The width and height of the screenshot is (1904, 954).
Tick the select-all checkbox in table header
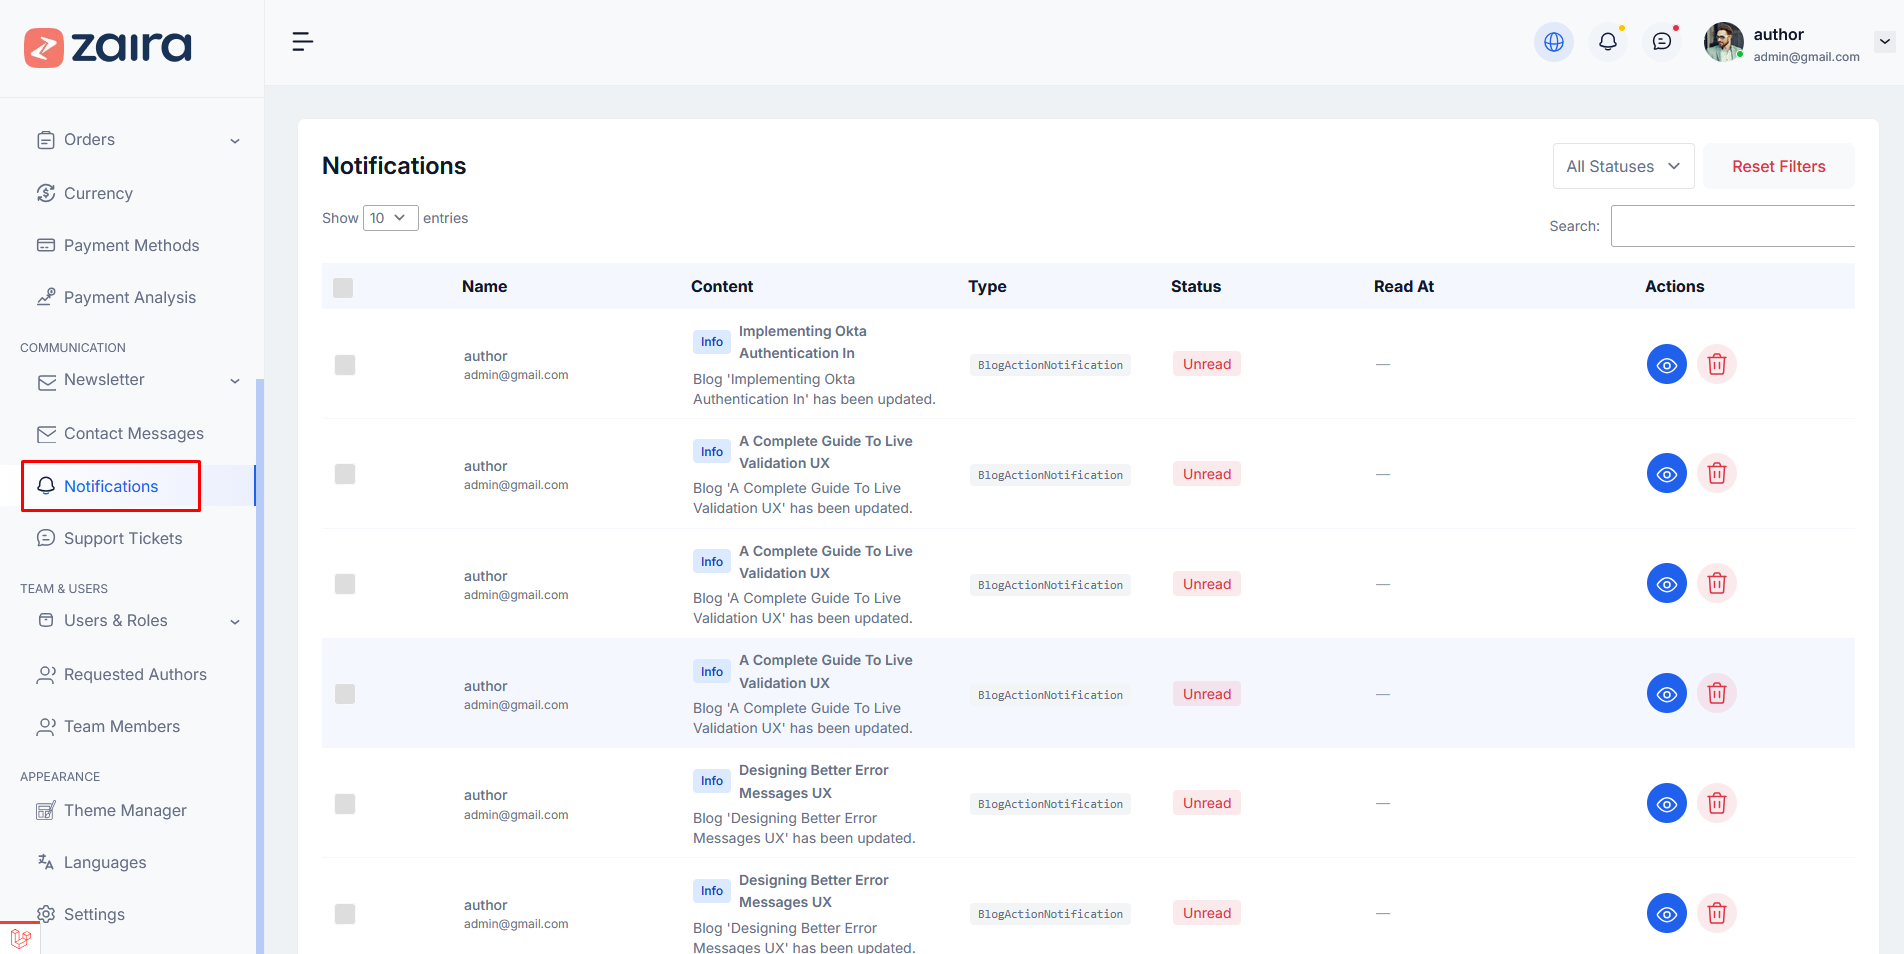coord(343,288)
